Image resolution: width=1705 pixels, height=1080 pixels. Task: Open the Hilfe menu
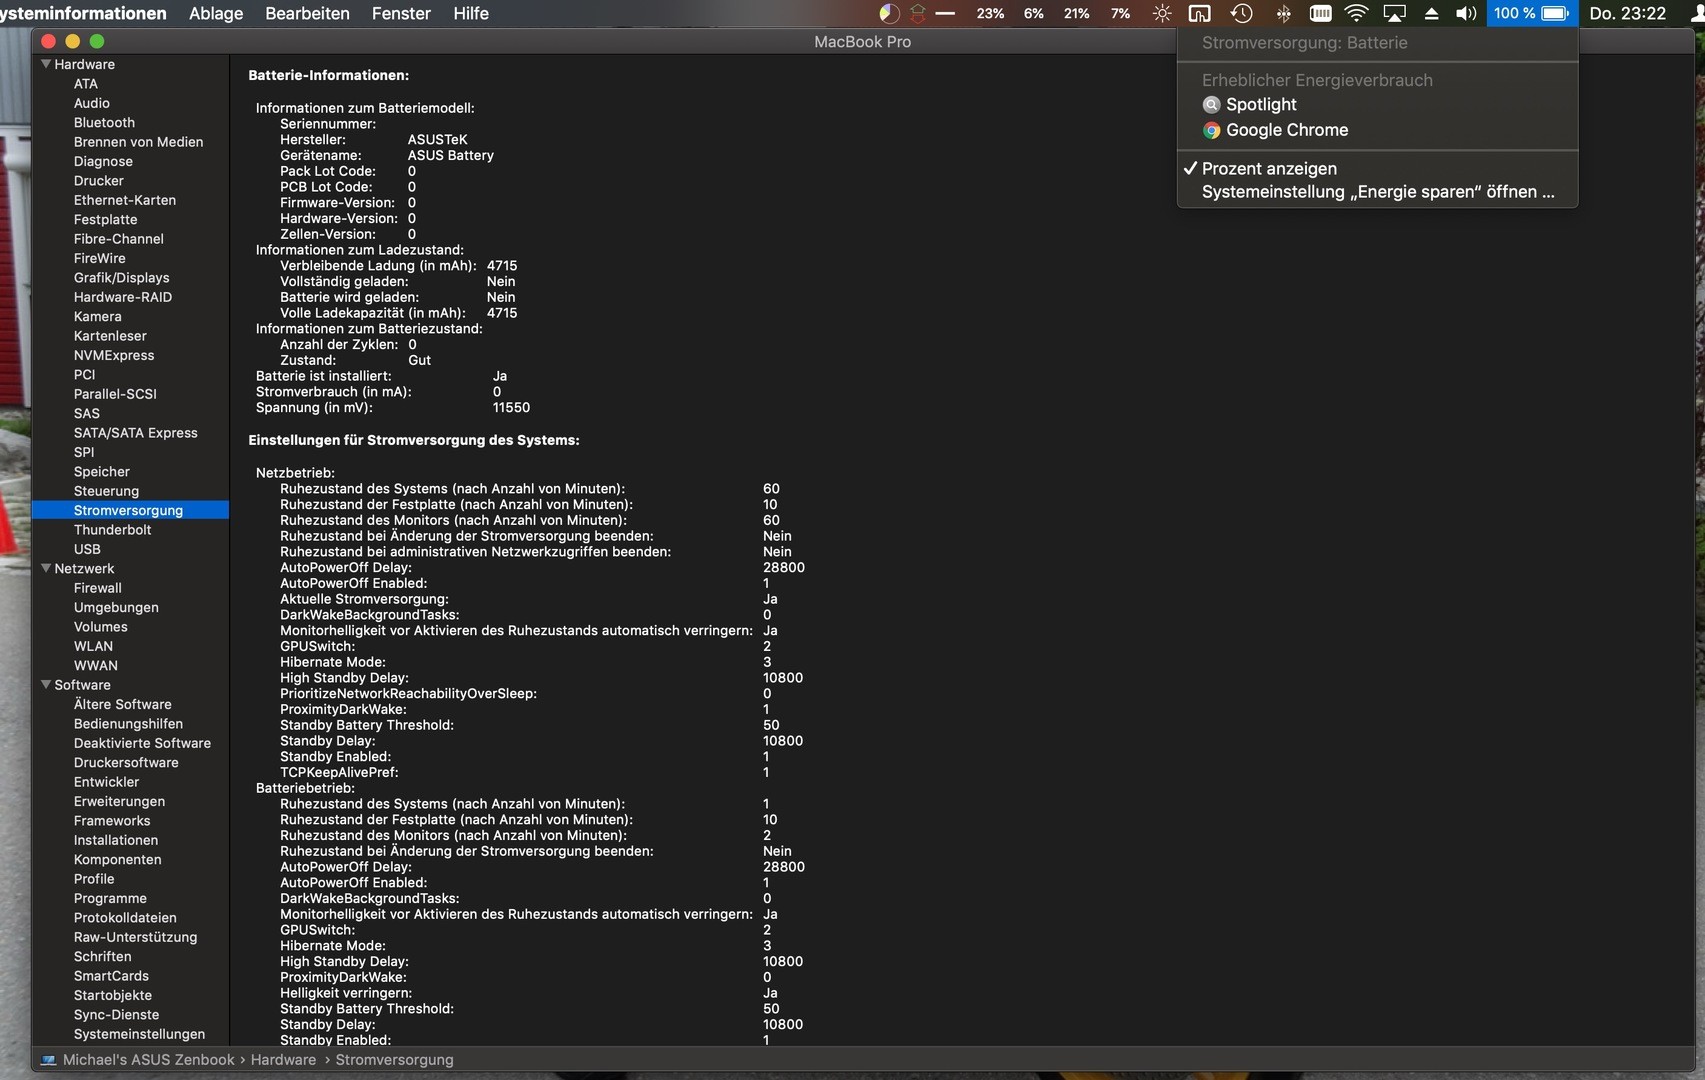471,14
